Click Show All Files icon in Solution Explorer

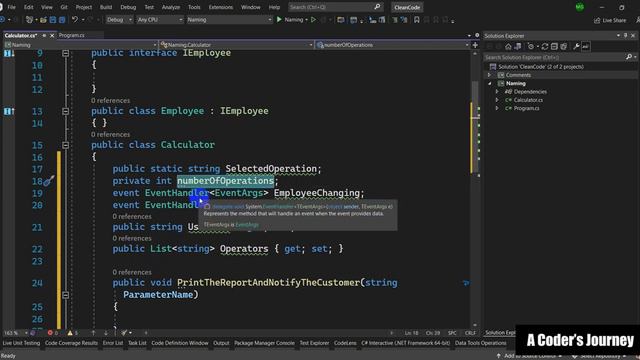point(564,47)
